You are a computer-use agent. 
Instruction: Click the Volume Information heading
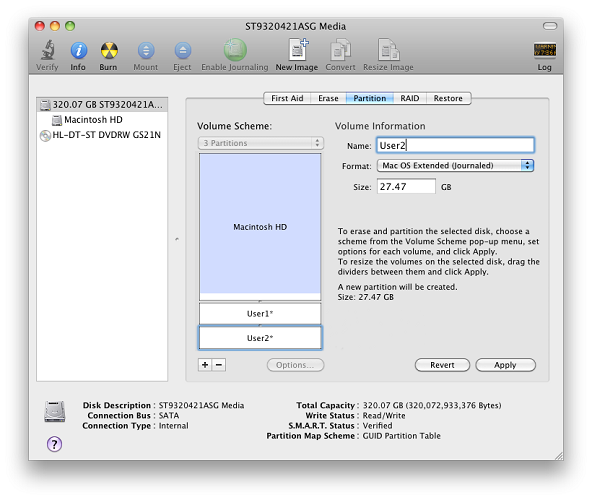[x=380, y=126]
